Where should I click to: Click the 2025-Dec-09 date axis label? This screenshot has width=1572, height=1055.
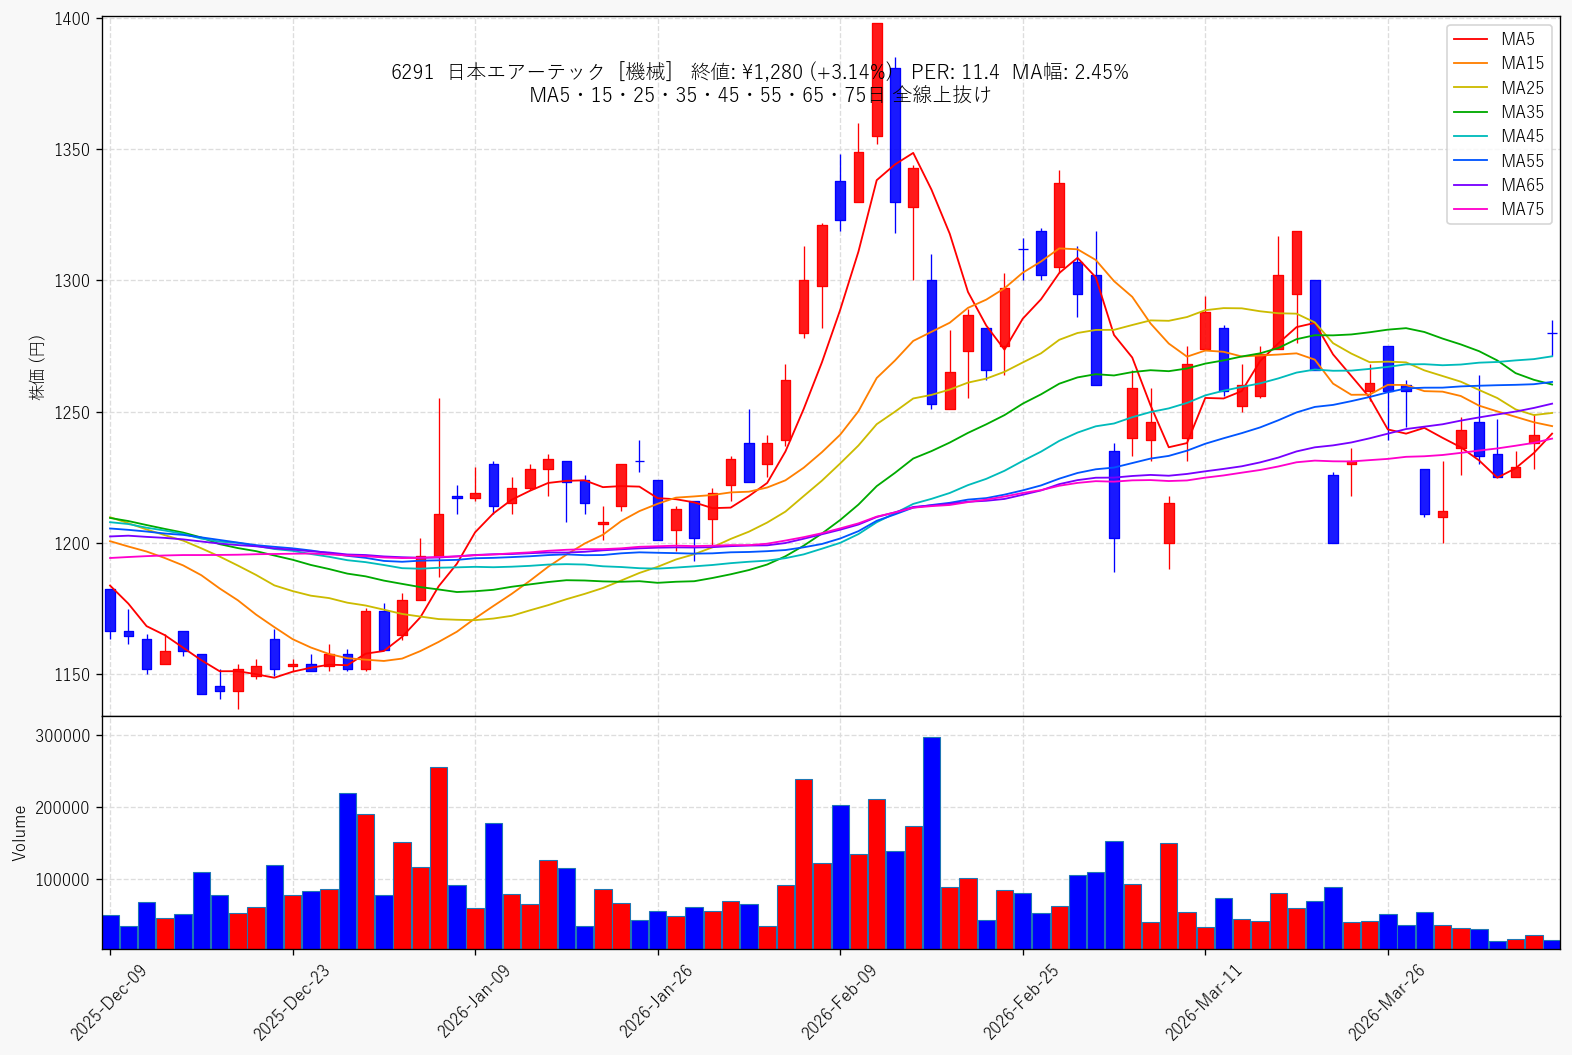[108, 1003]
